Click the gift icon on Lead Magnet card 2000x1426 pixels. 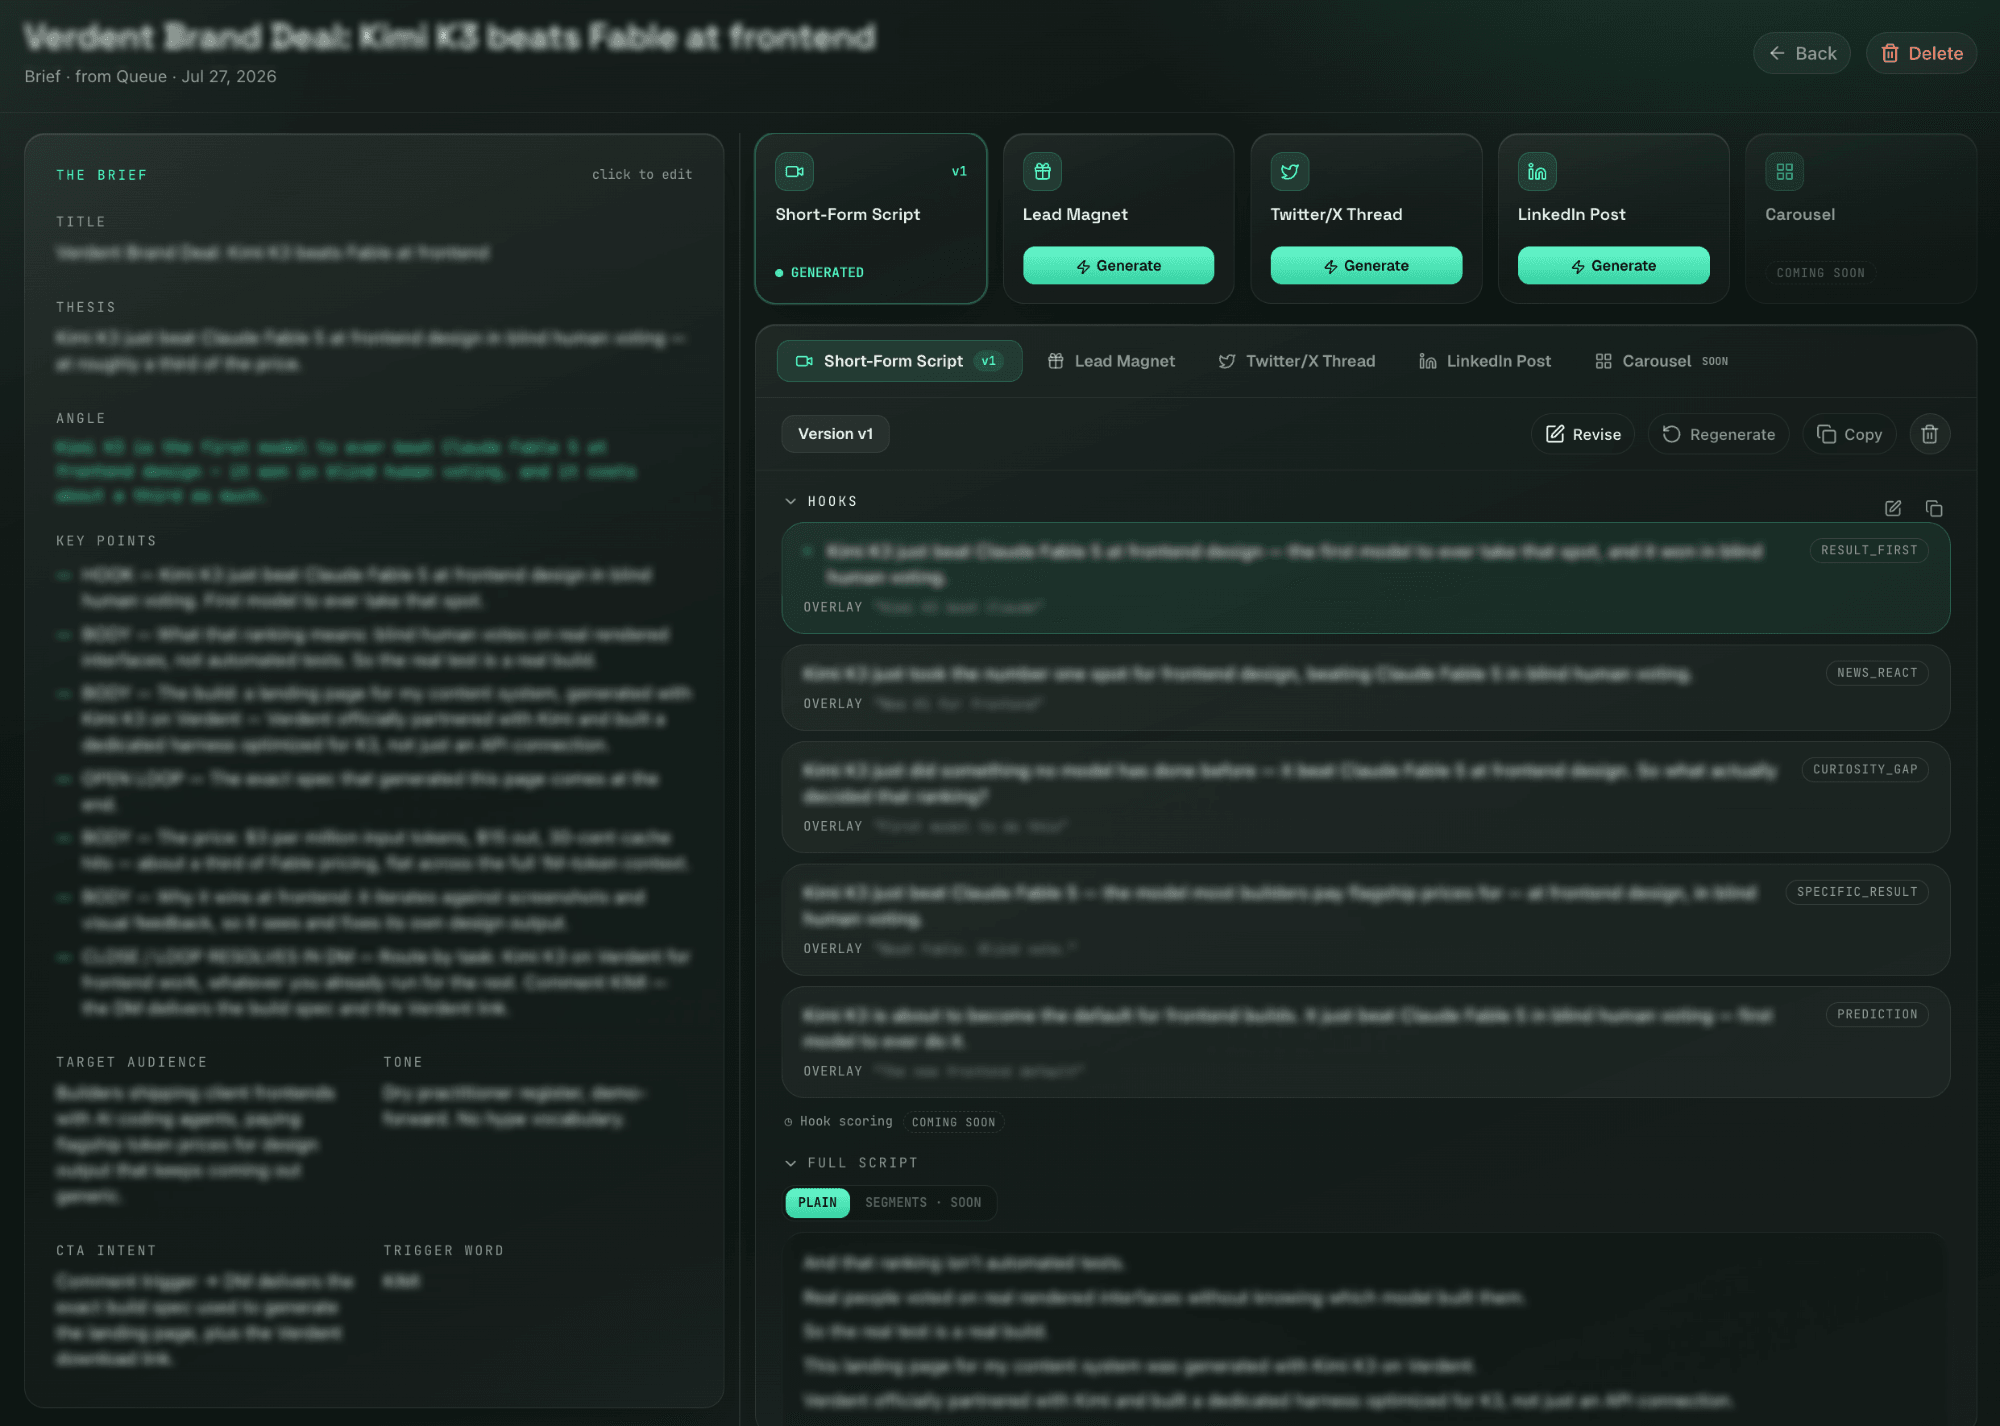coord(1042,171)
